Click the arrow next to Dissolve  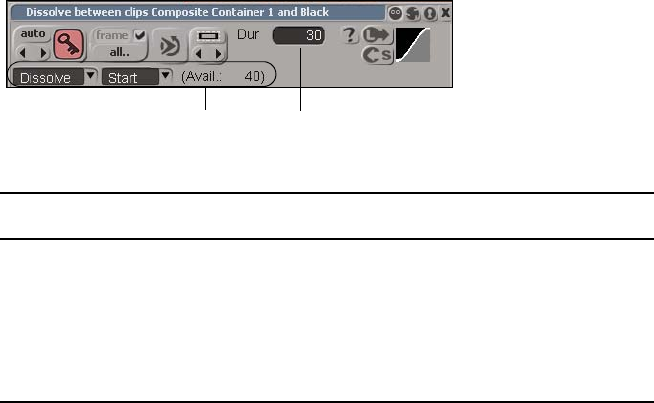90,76
